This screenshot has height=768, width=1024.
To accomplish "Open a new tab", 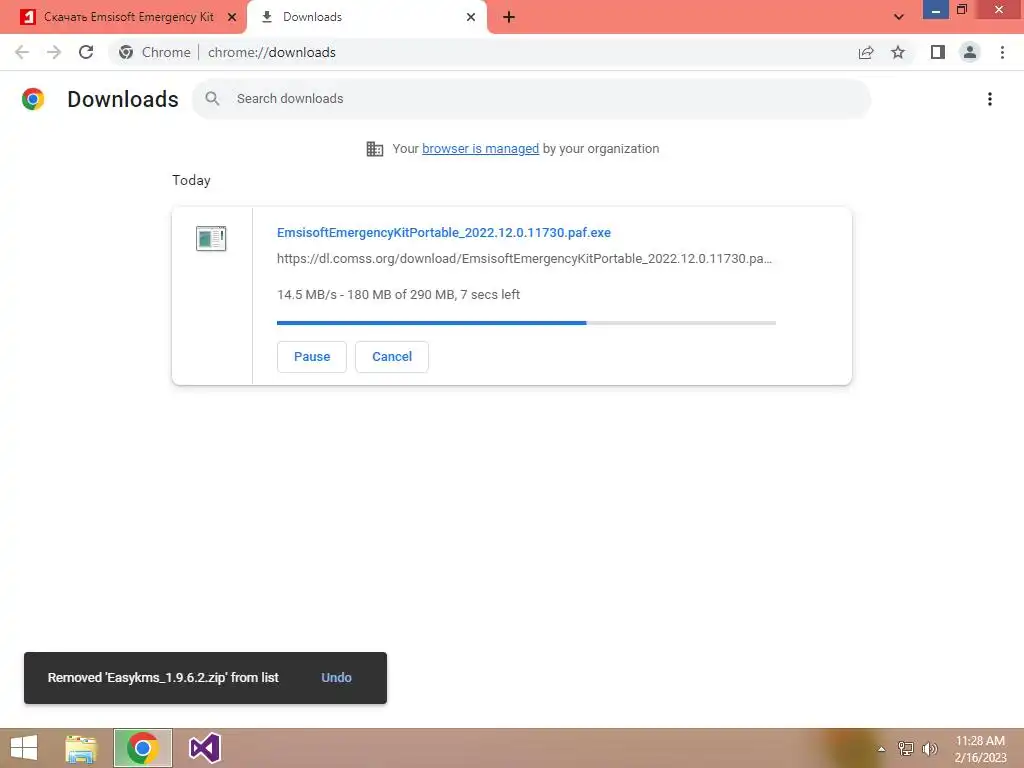I will (x=509, y=17).
